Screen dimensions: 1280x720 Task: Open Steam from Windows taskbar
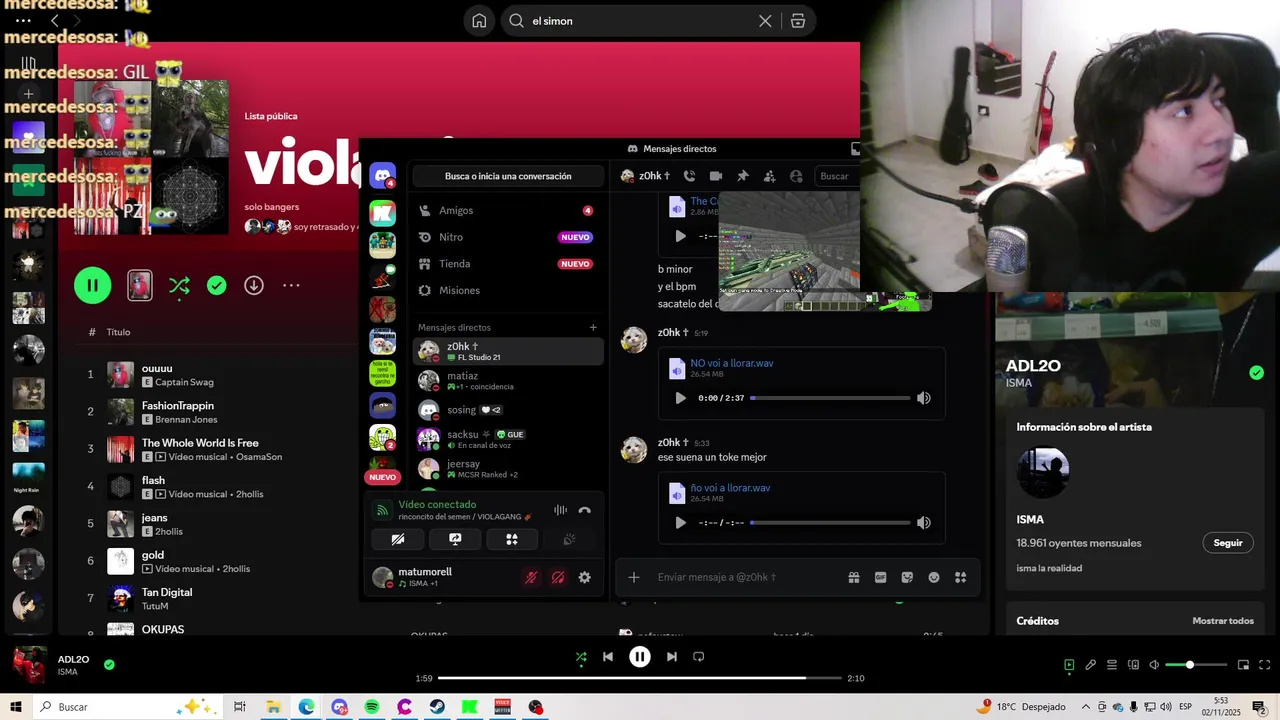click(437, 707)
